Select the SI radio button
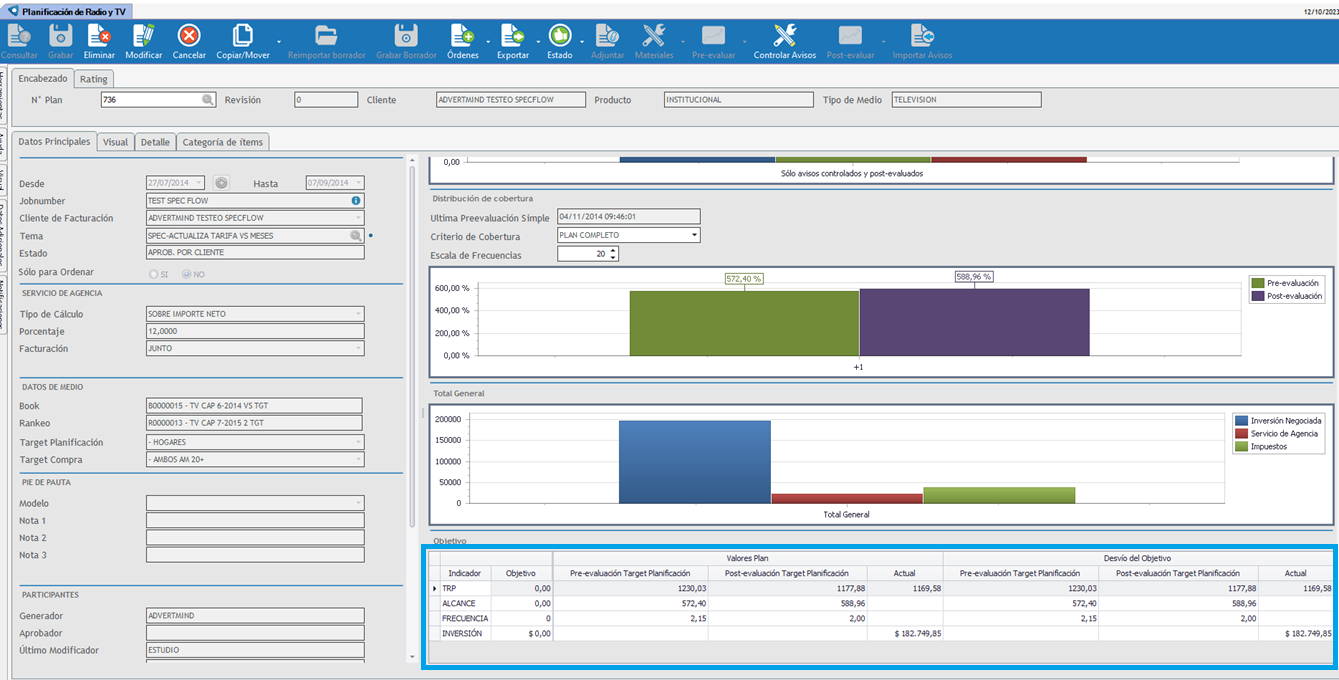Viewport: 1339px width, 680px height. (x=153, y=273)
